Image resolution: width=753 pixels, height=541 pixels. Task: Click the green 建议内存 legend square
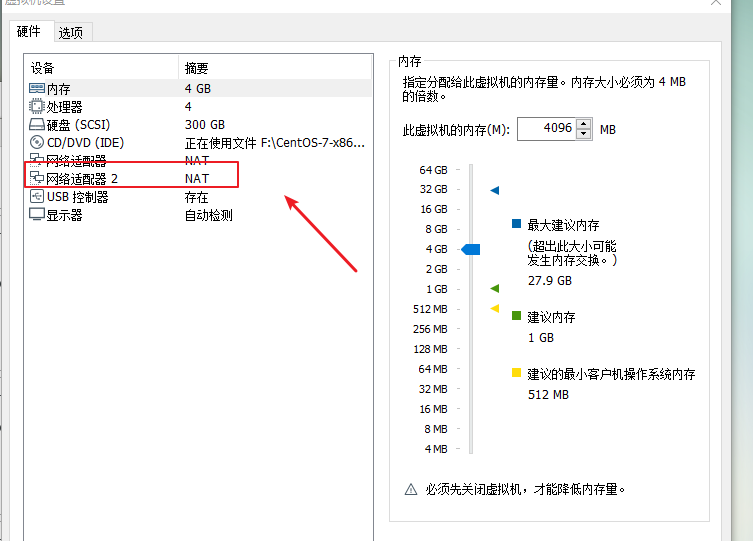pos(517,315)
